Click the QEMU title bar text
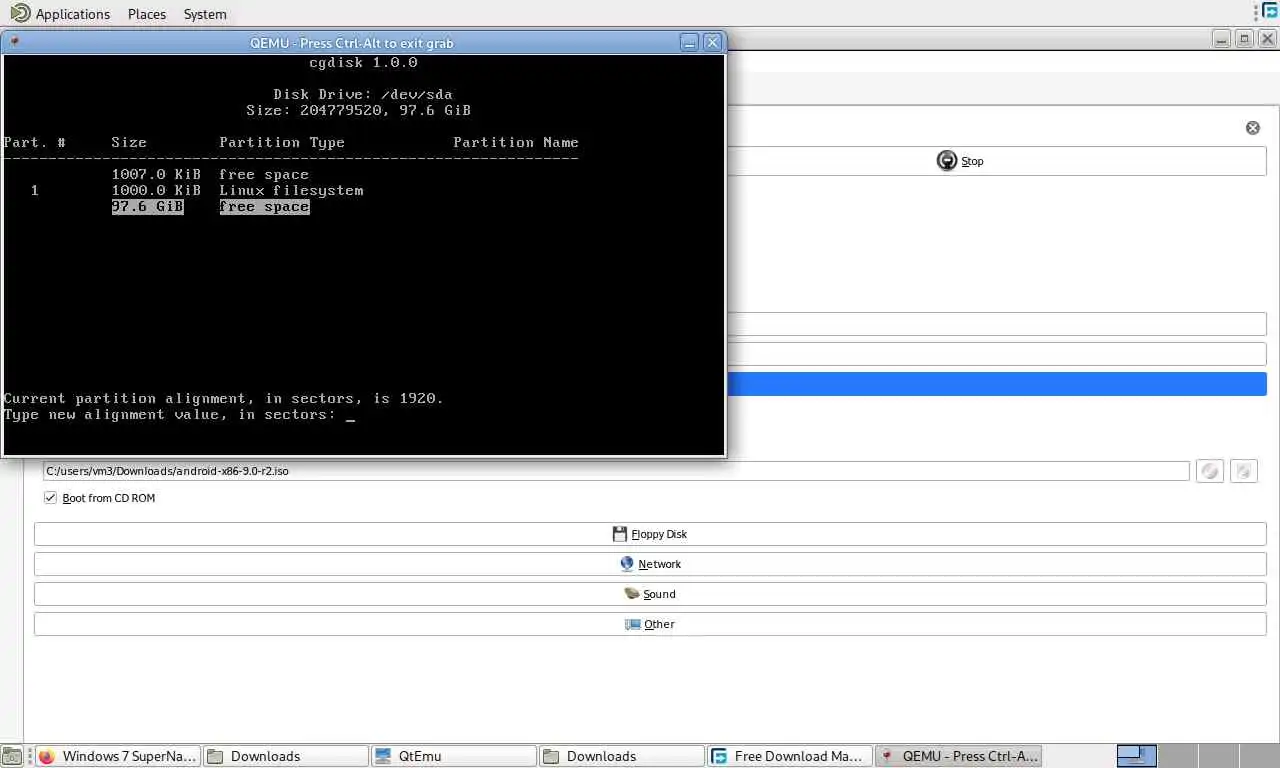This screenshot has width=1280, height=768. coord(351,43)
